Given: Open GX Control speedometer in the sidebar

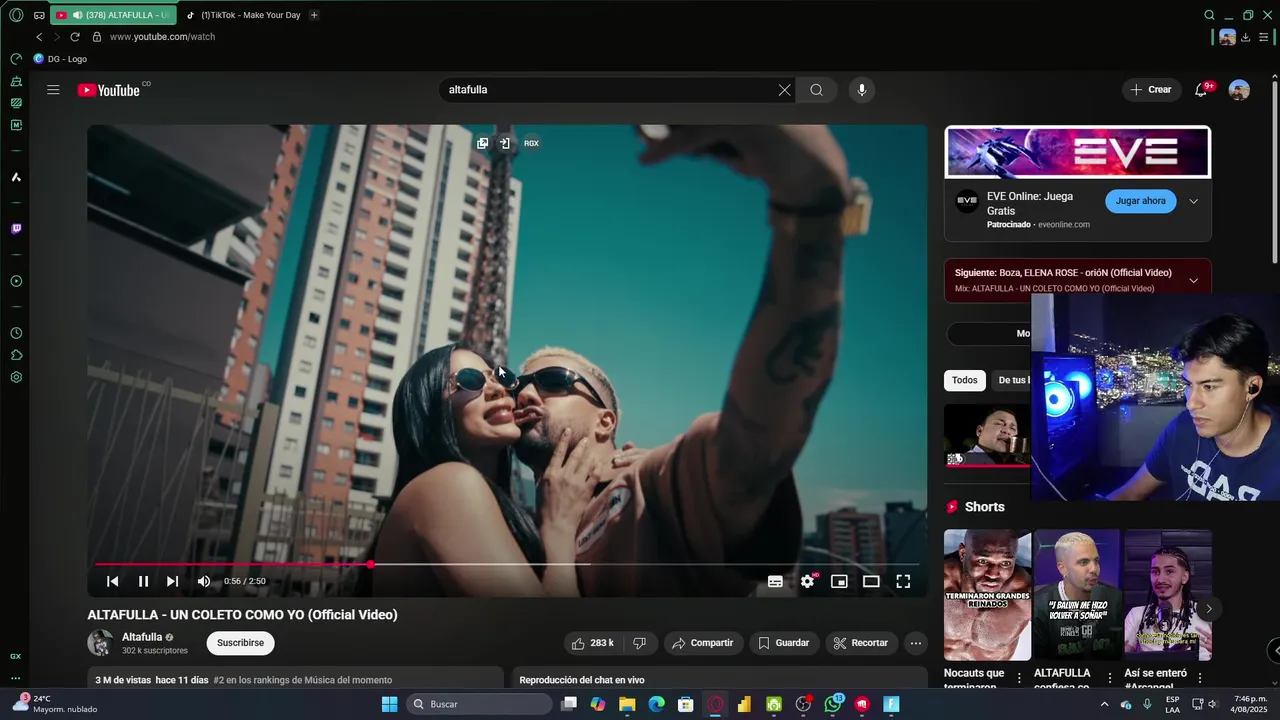Looking at the screenshot, I should (16, 59).
